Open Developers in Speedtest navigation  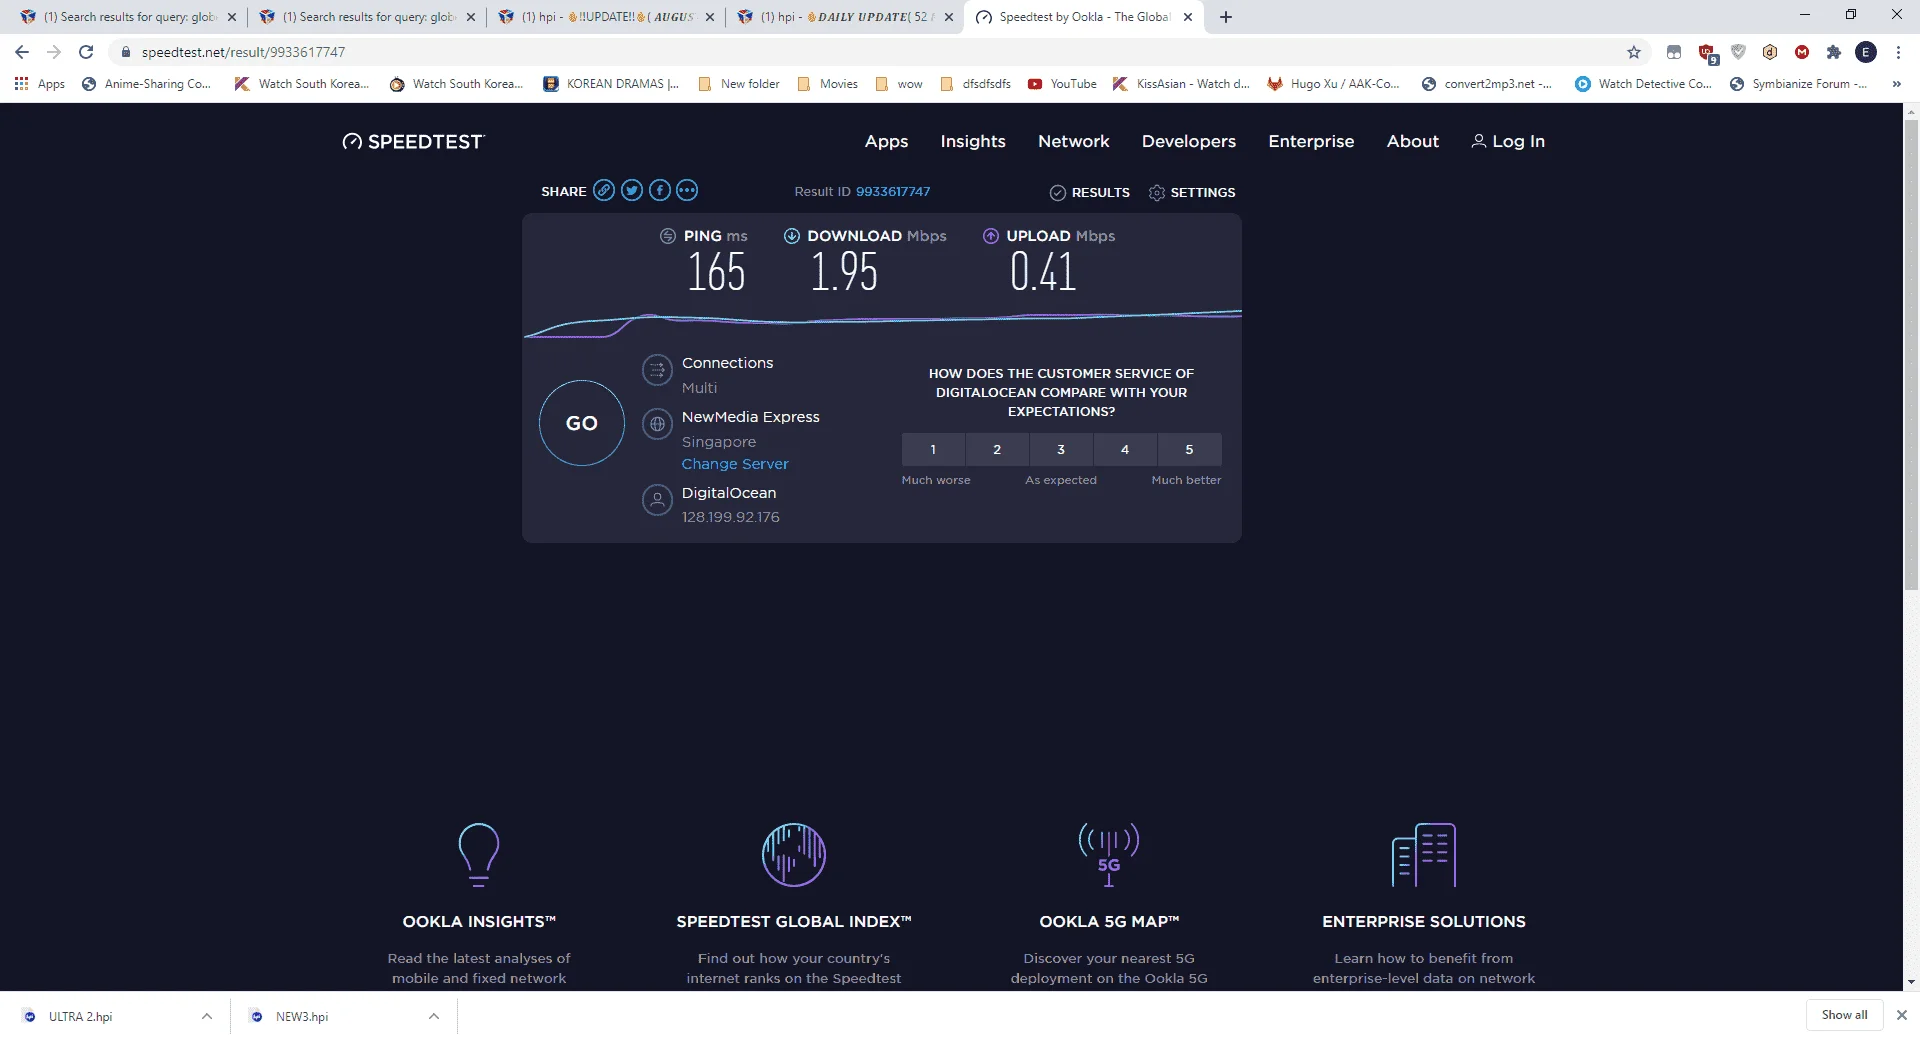[x=1189, y=142]
